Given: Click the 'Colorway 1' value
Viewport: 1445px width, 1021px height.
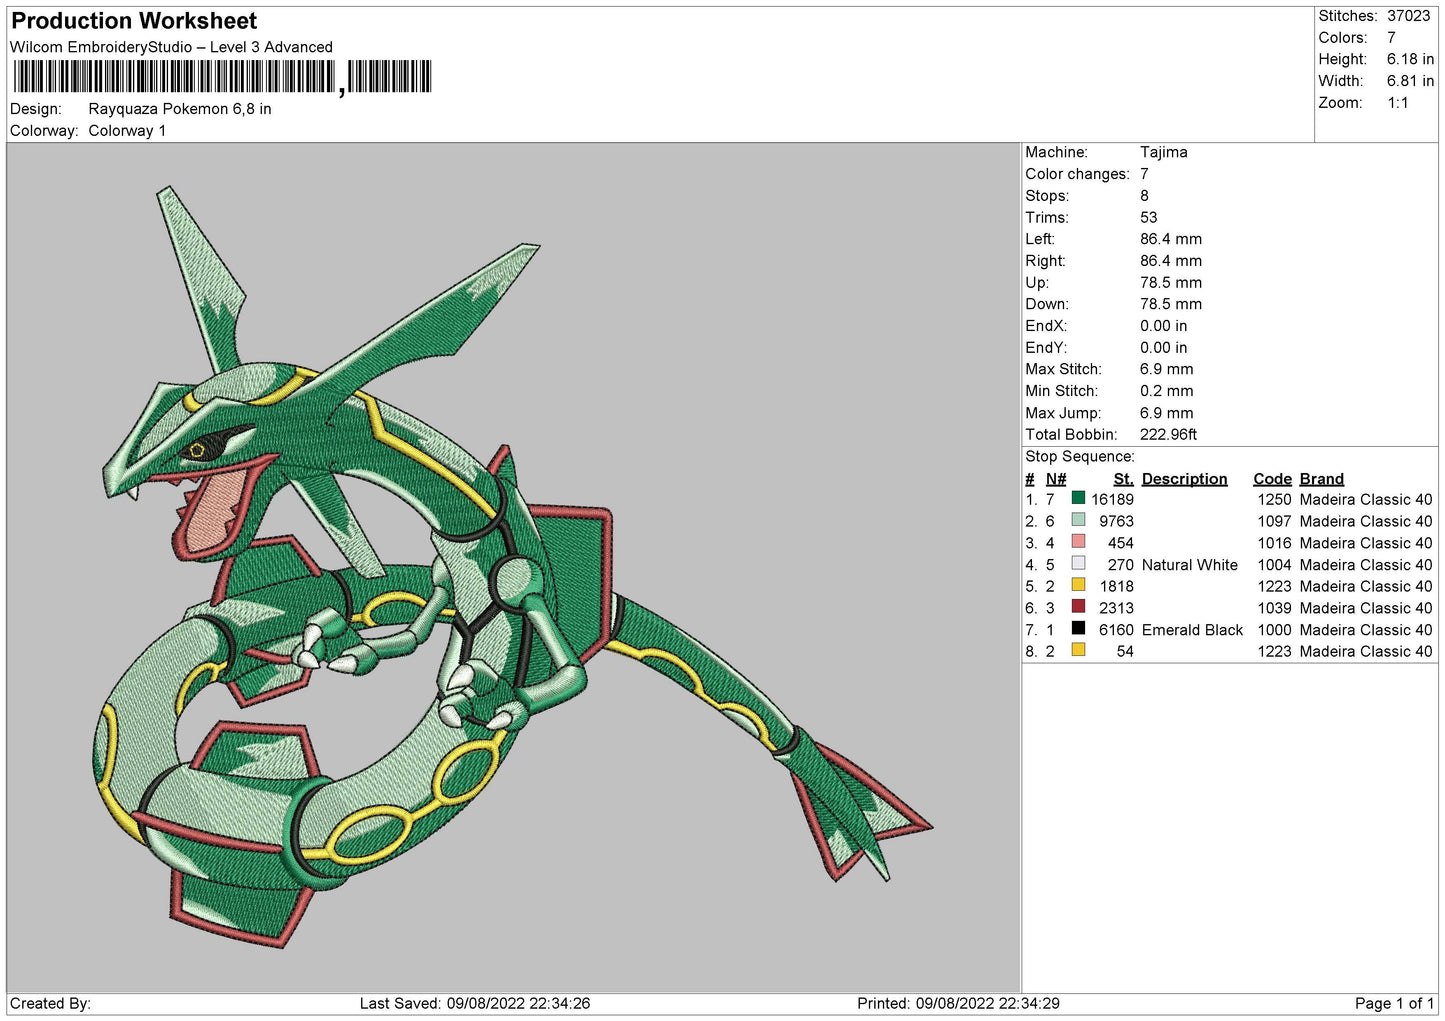Looking at the screenshot, I should pos(127,131).
